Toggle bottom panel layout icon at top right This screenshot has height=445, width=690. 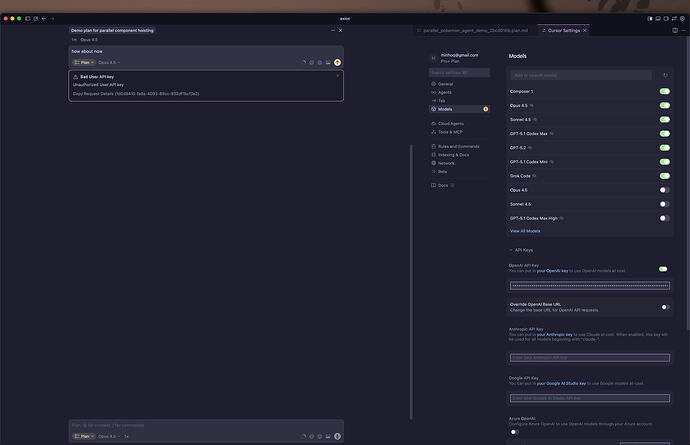(x=658, y=18)
